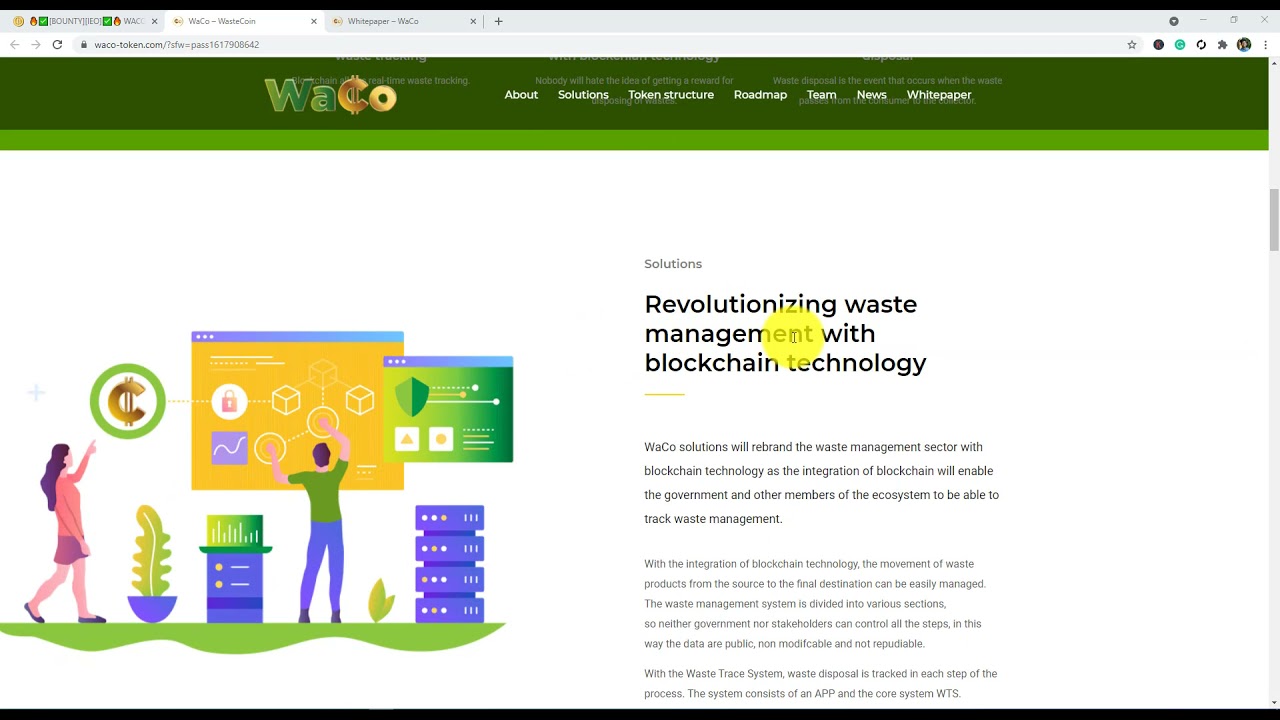
Task: Bookmark this page with the star
Action: coord(1132,45)
